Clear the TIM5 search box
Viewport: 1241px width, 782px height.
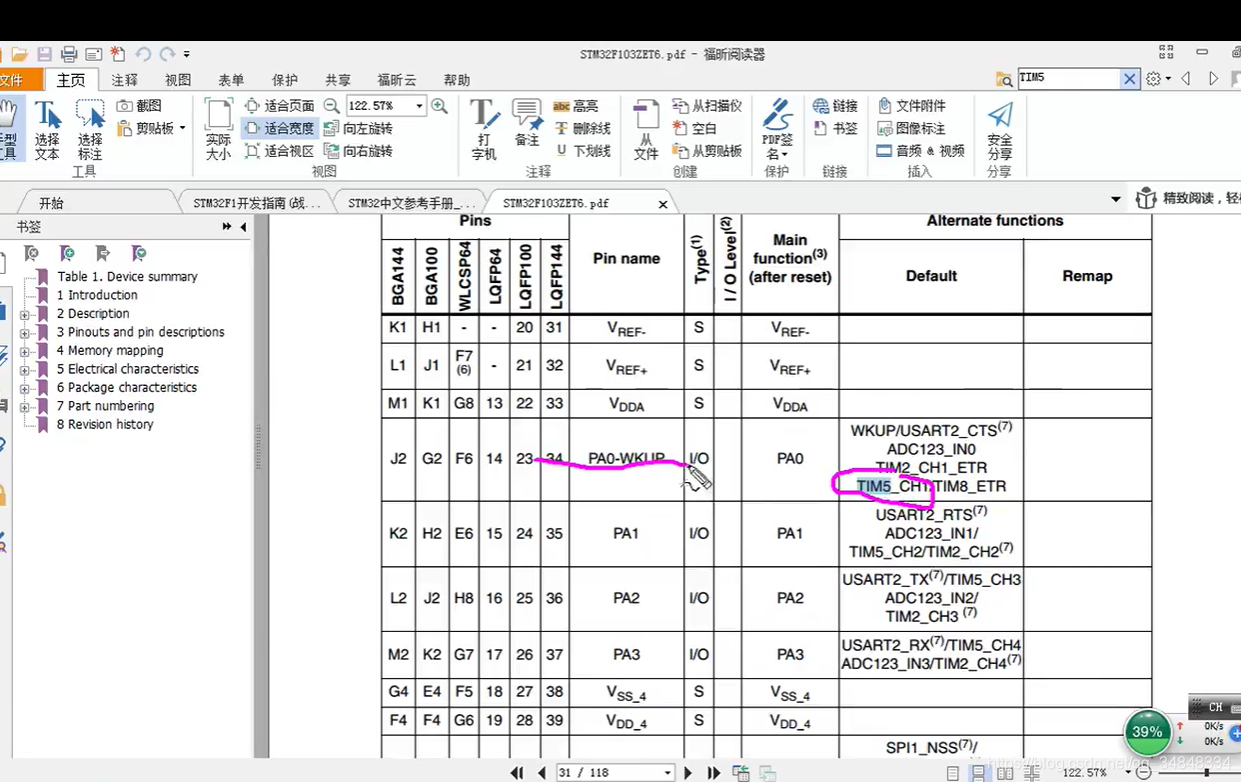coord(1129,78)
